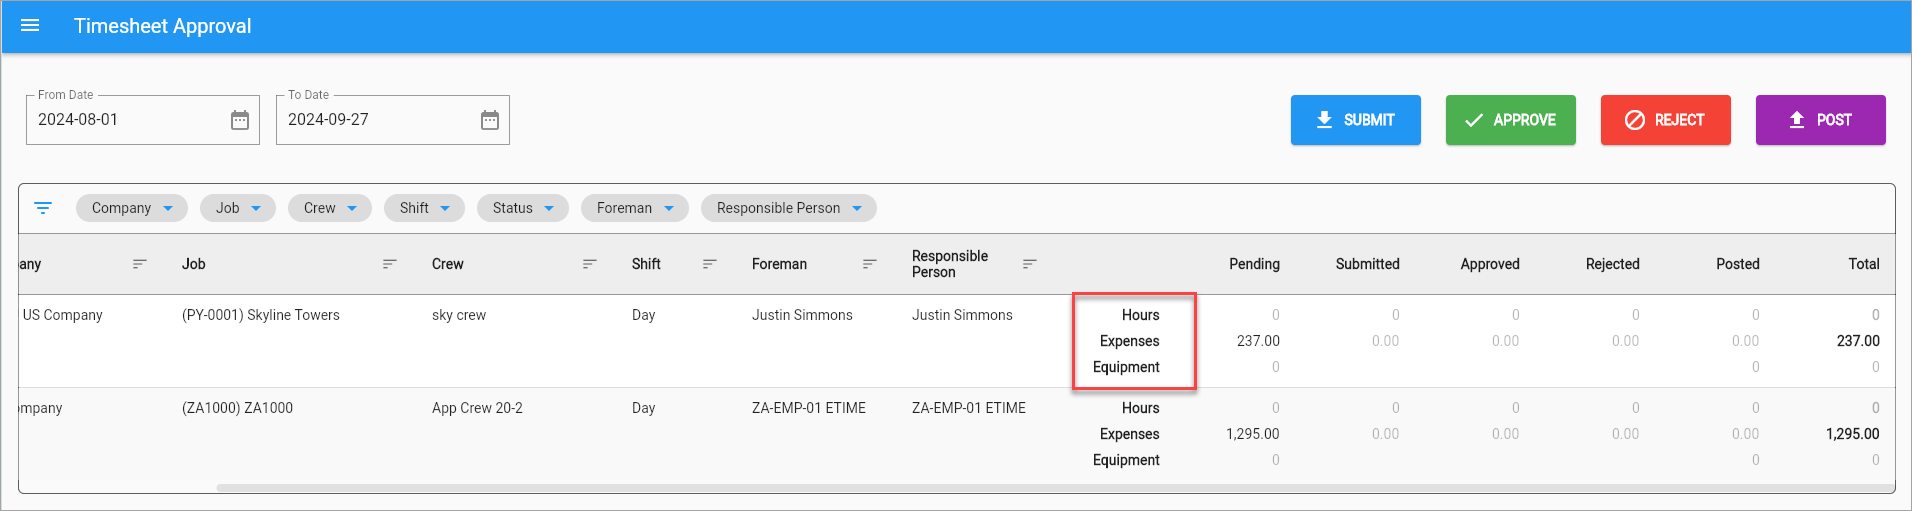
Task: Open the To Date calendar picker
Action: 490,120
